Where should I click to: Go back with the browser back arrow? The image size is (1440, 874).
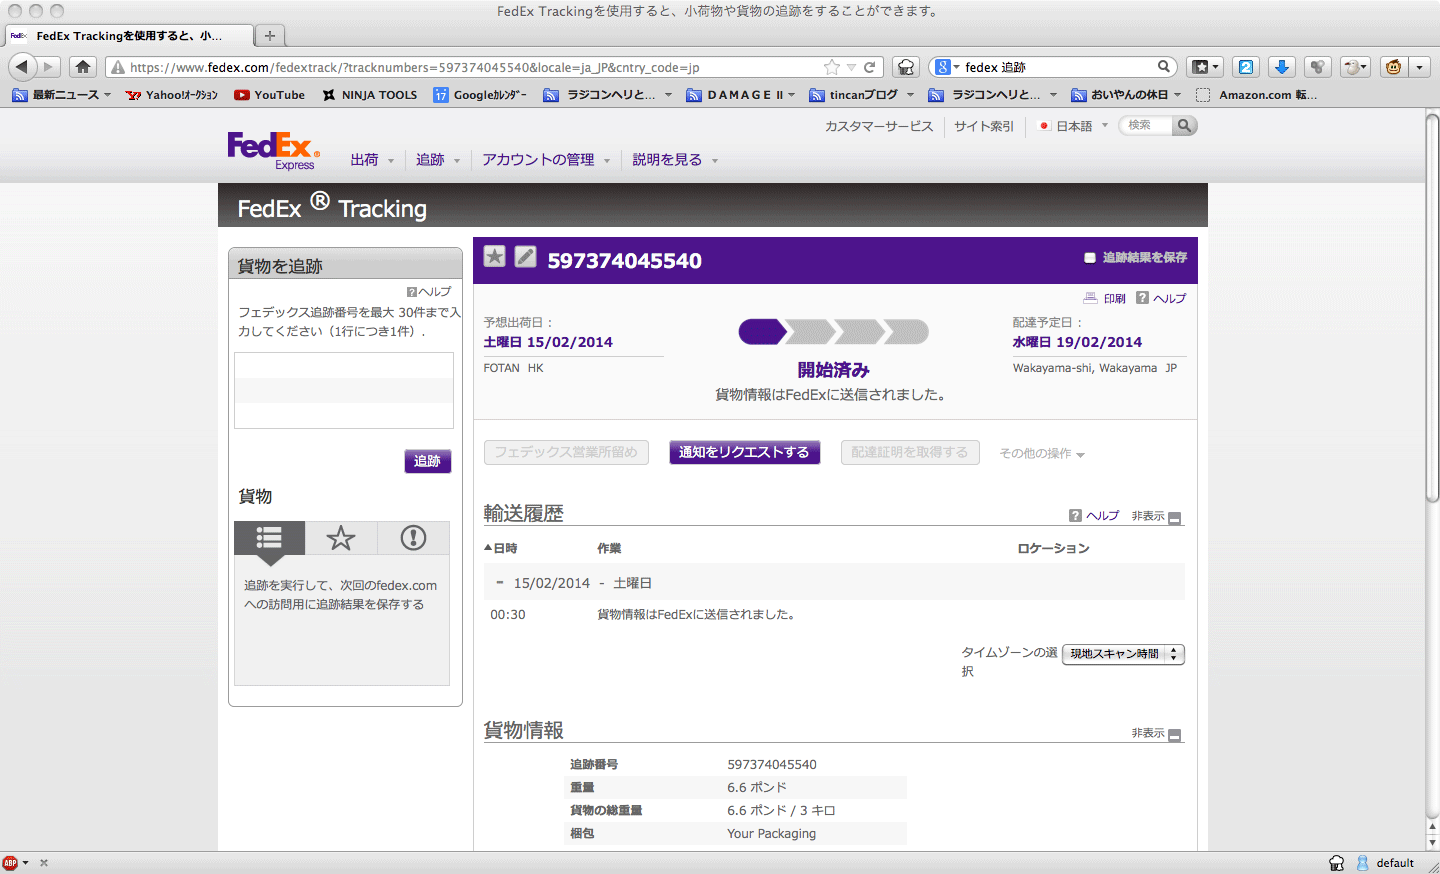[x=22, y=67]
